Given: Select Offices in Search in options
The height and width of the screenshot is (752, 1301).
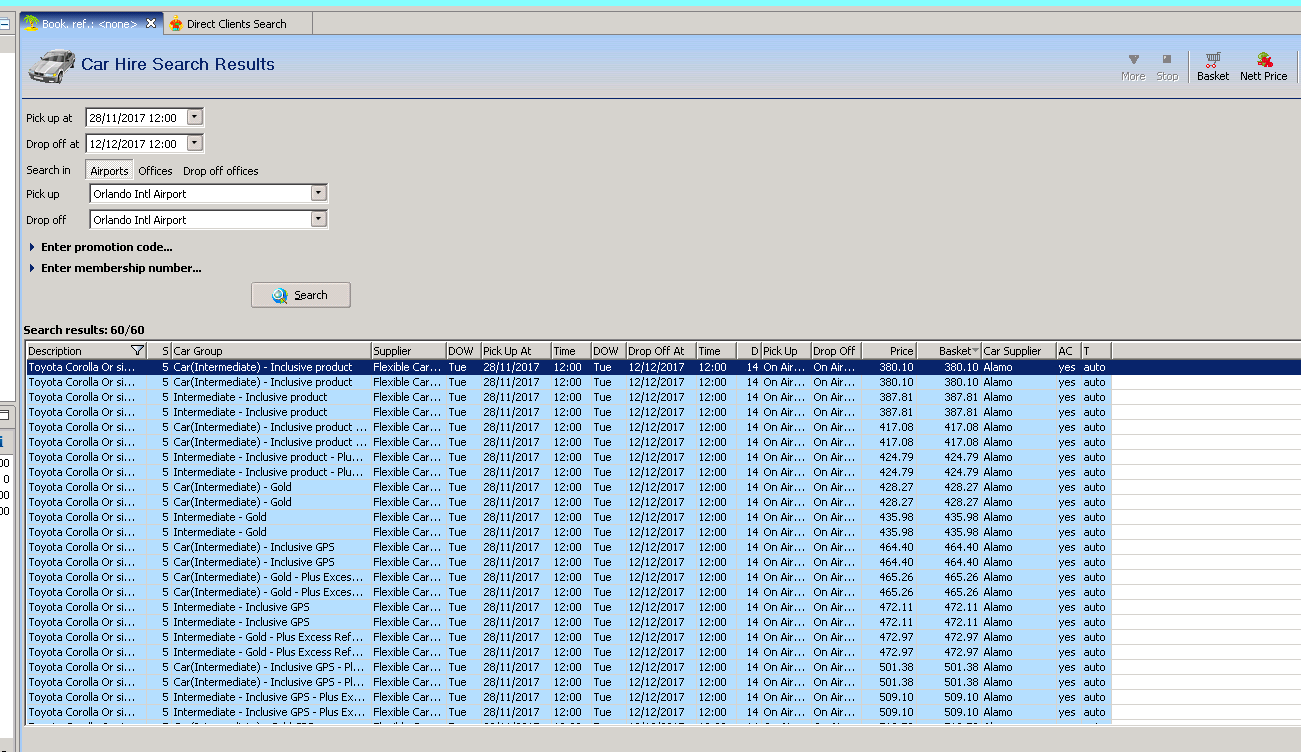Looking at the screenshot, I should [x=155, y=171].
